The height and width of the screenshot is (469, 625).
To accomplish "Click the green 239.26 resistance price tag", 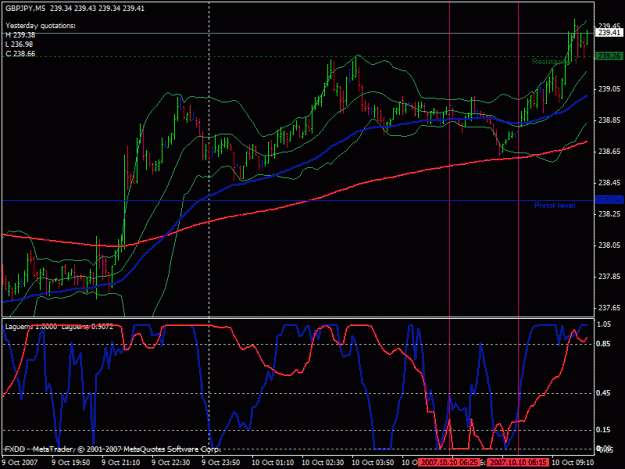I will [x=609, y=56].
